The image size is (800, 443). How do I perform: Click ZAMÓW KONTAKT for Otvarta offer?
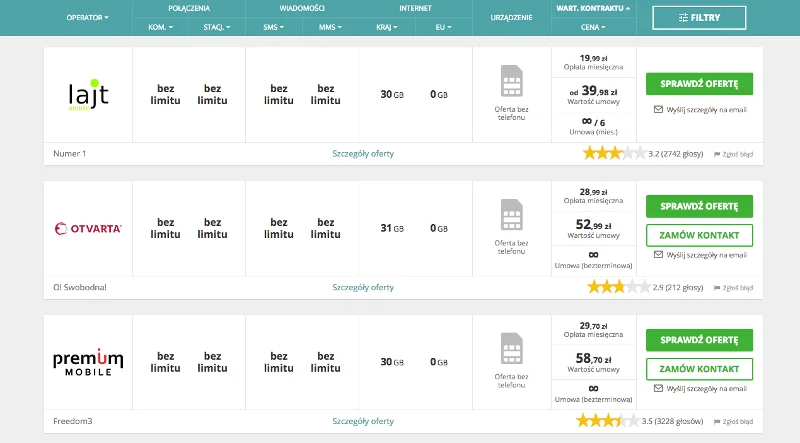tap(699, 235)
